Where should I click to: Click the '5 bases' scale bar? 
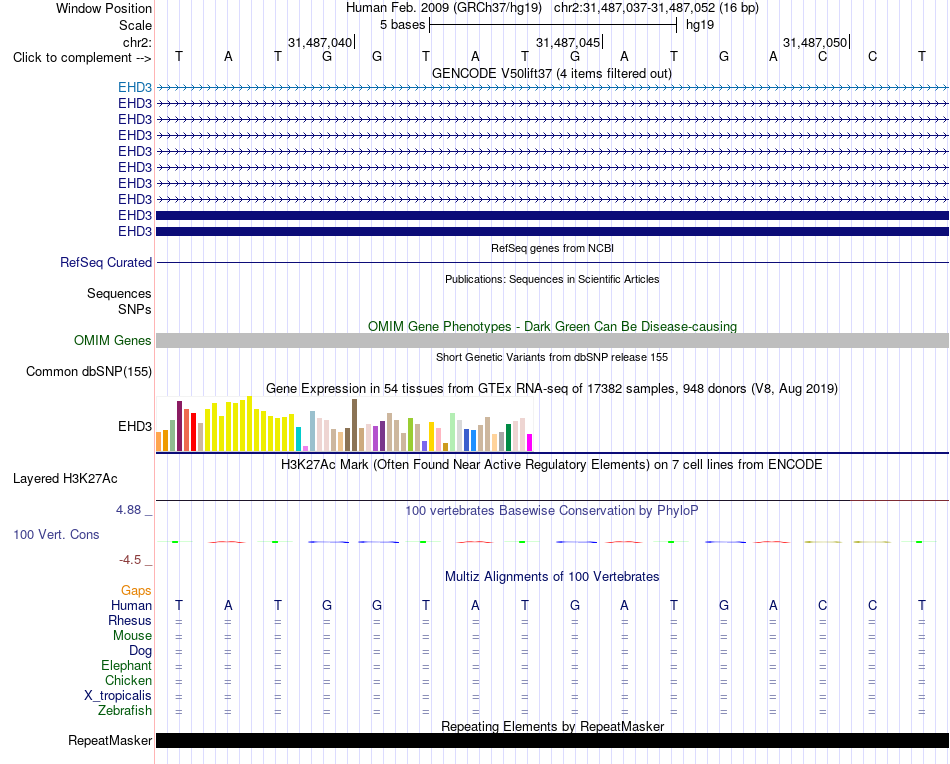tap(553, 25)
